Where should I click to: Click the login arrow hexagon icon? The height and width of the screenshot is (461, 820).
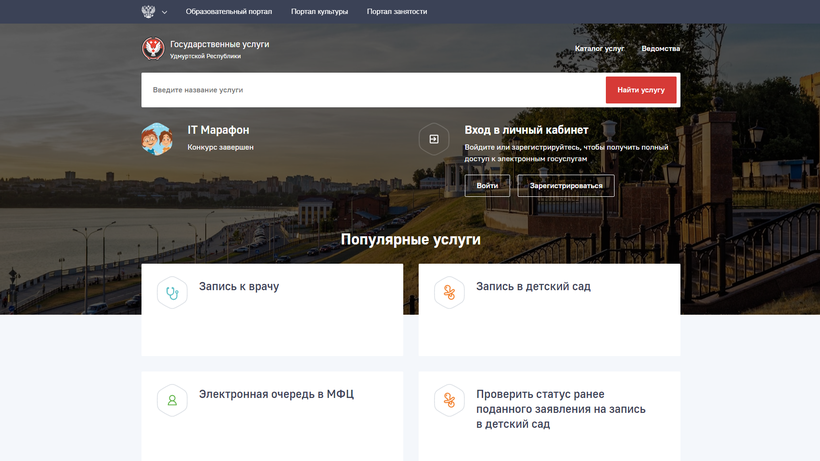point(434,139)
